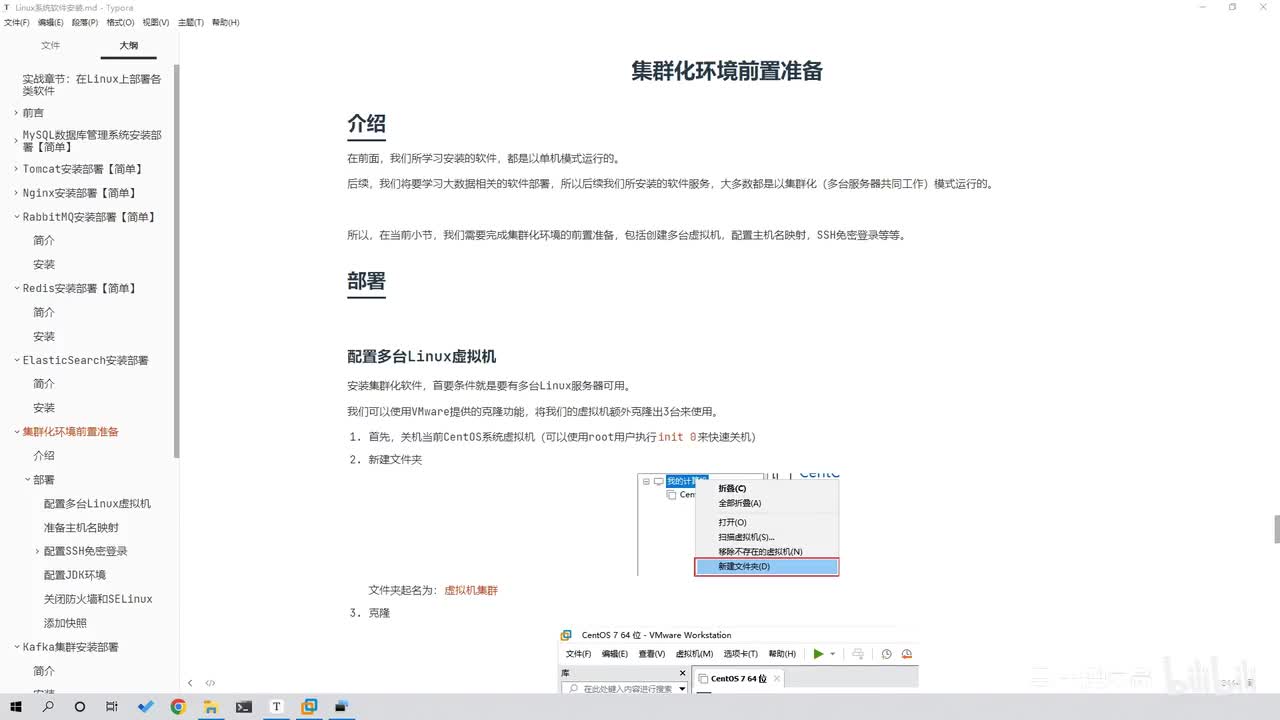The height and width of the screenshot is (720, 1280).
Task: Open Cortana circle icon on taskbar
Action: pos(80,706)
